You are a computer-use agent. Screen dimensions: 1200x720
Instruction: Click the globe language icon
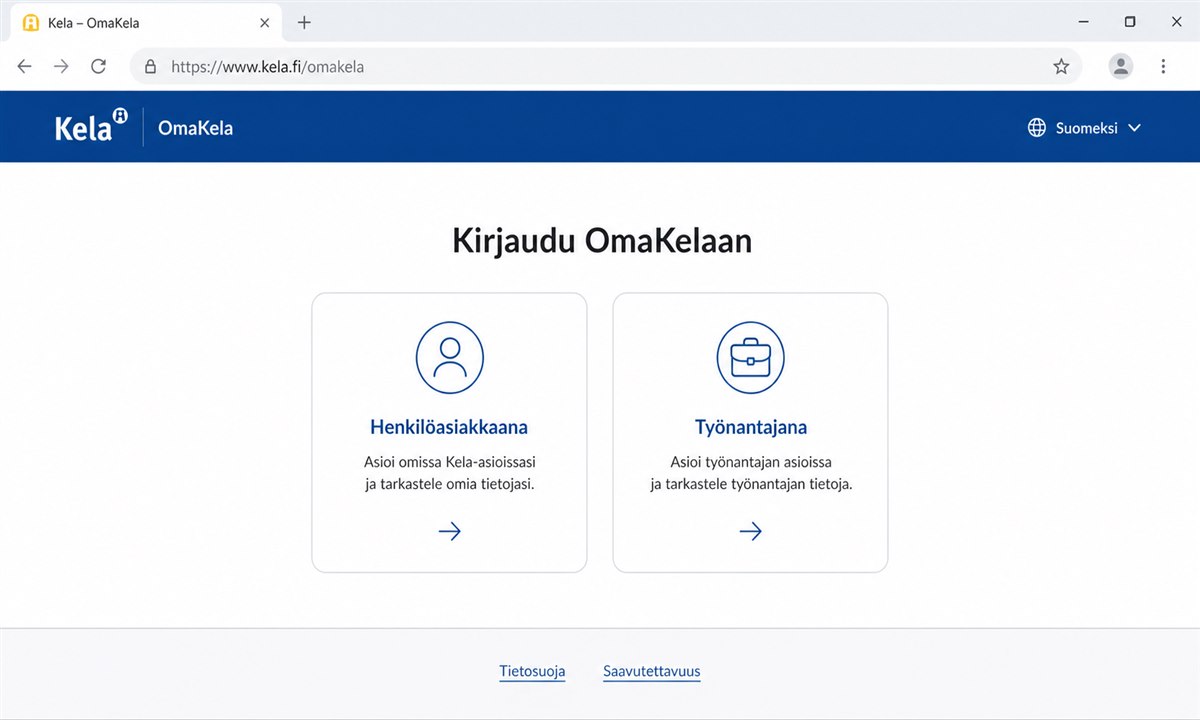[1037, 128]
